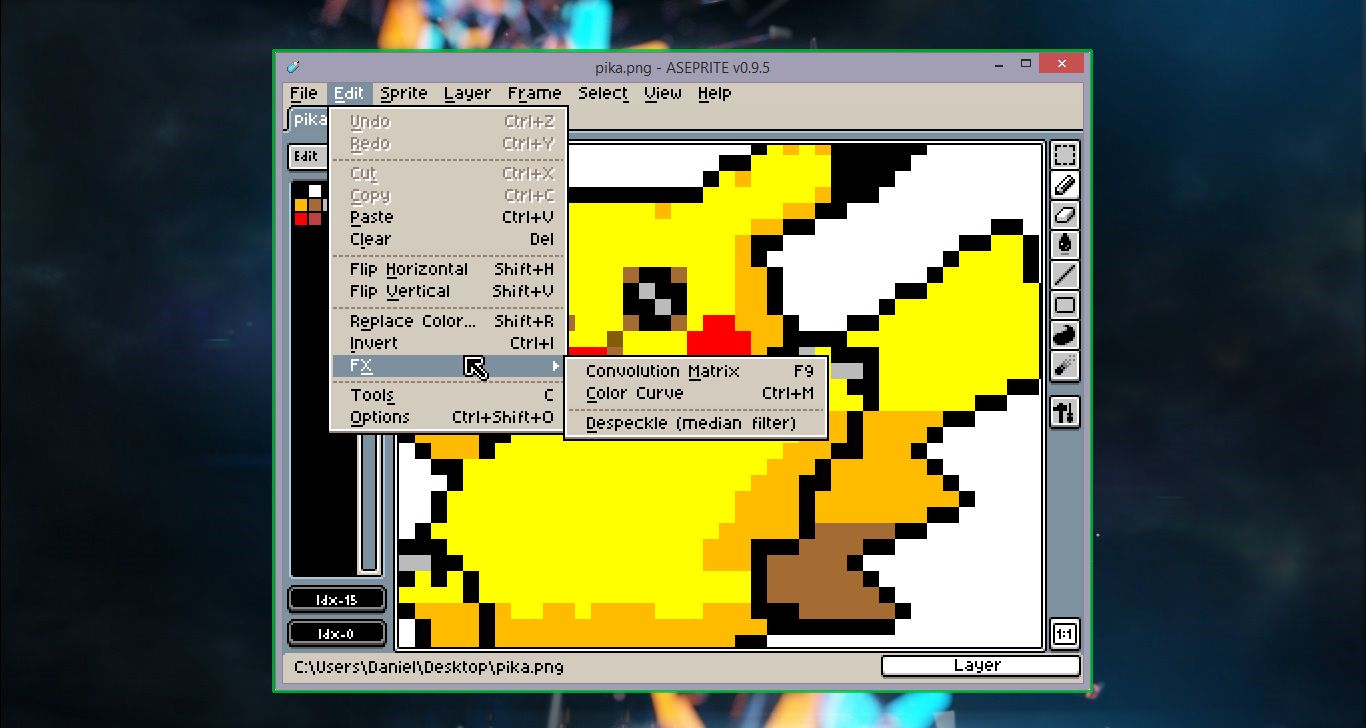Image resolution: width=1366 pixels, height=728 pixels.
Task: Click Pikachu's black eye on the canvas
Action: tap(655, 299)
